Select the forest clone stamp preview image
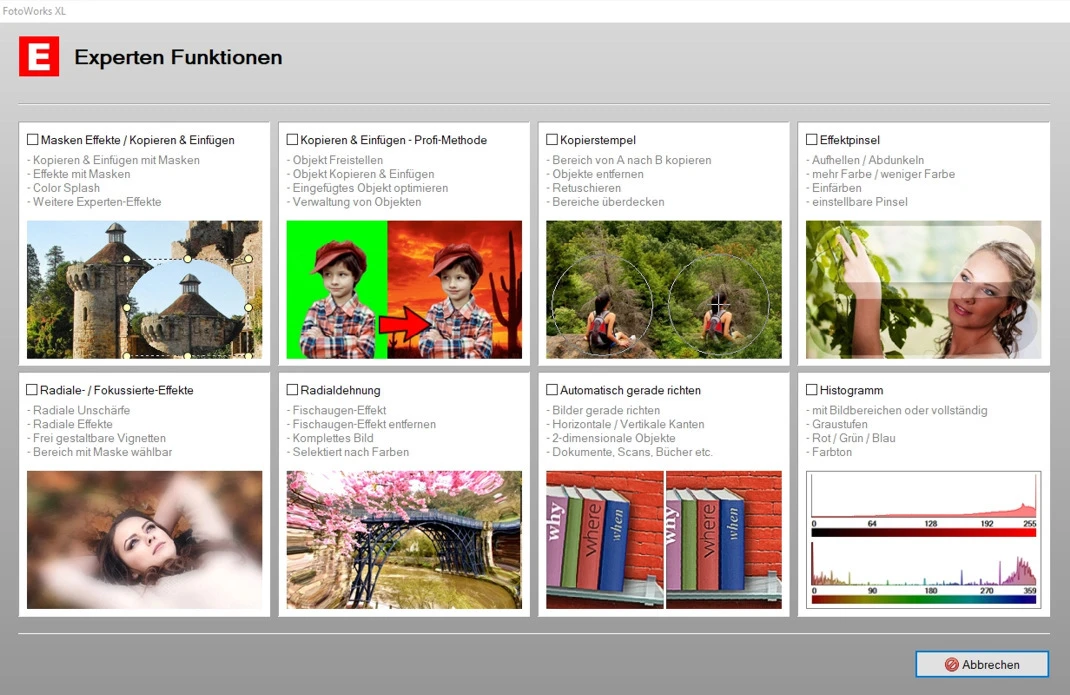Image resolution: width=1070 pixels, height=695 pixels. (663, 289)
